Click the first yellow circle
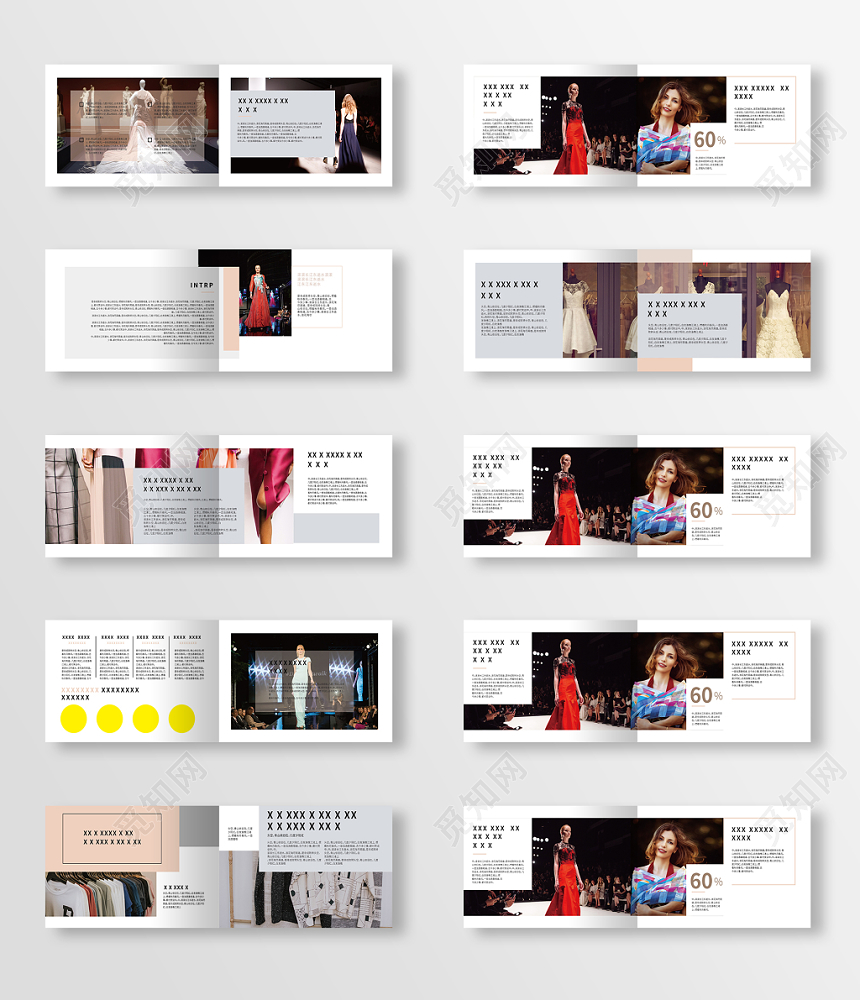Image resolution: width=860 pixels, height=1000 pixels. point(75,718)
